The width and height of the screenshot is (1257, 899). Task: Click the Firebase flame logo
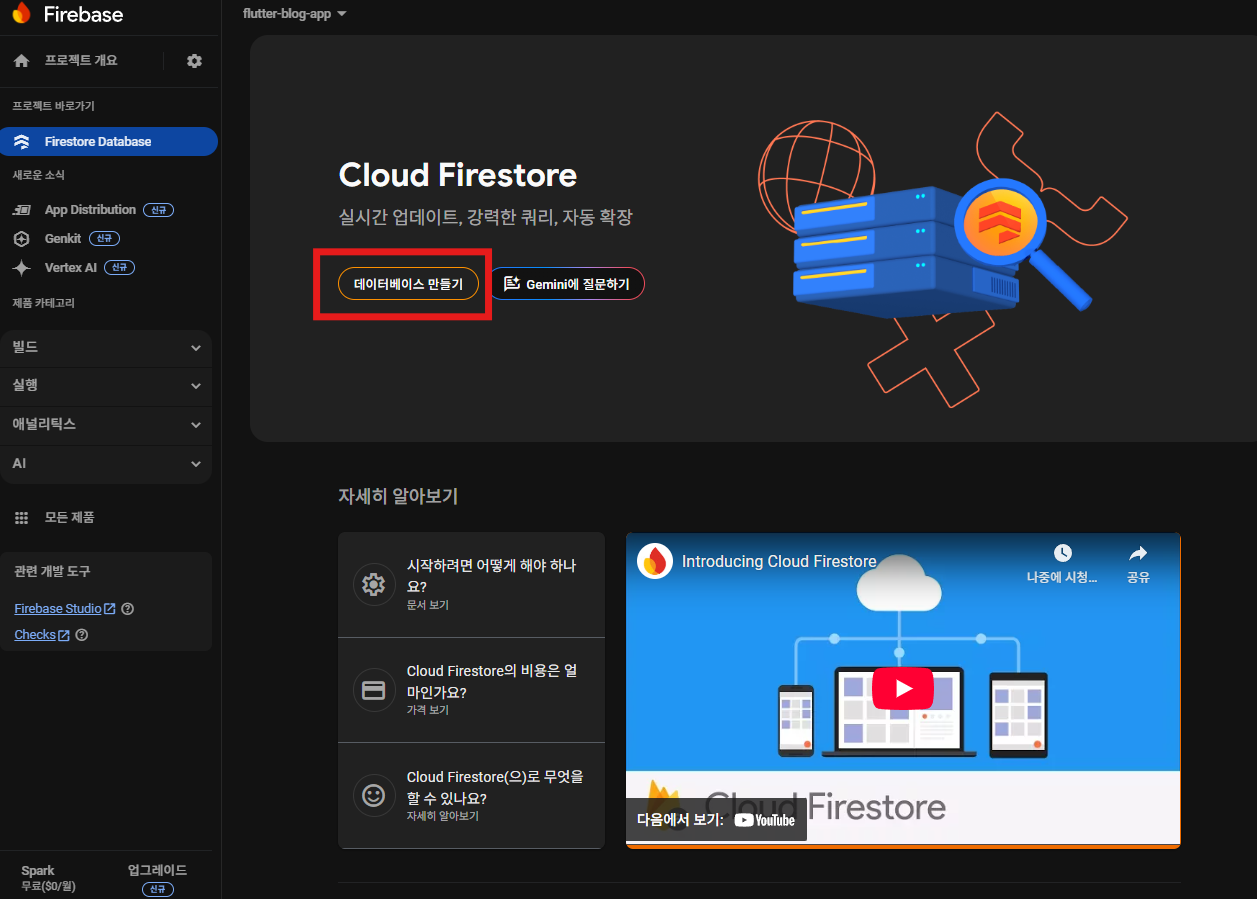pyautogui.click(x=21, y=14)
